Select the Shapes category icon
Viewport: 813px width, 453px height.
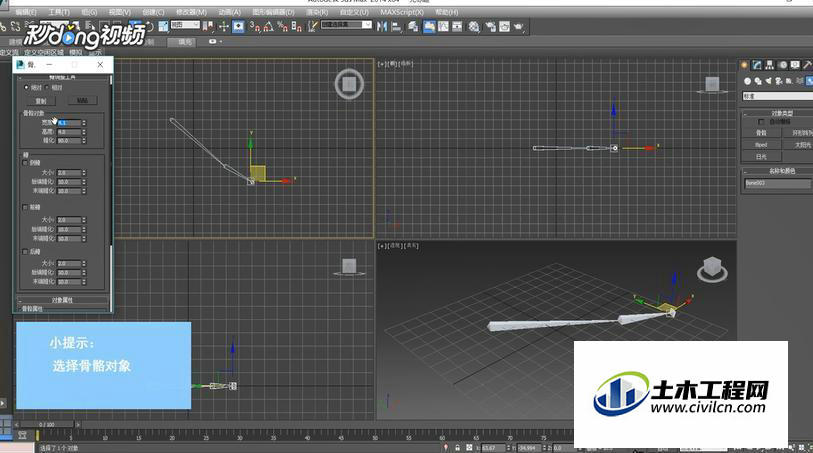[x=758, y=81]
